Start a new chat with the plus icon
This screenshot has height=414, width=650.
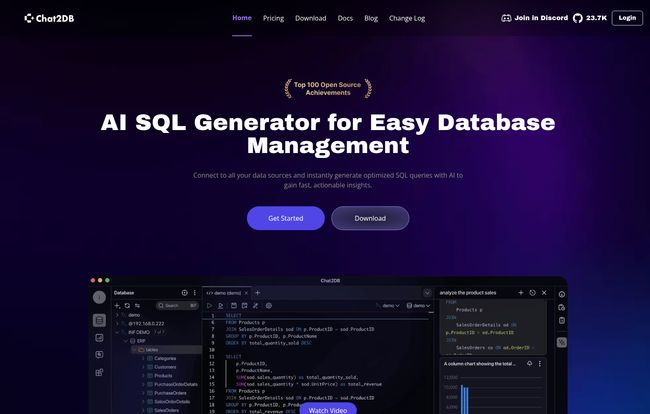pyautogui.click(x=521, y=293)
